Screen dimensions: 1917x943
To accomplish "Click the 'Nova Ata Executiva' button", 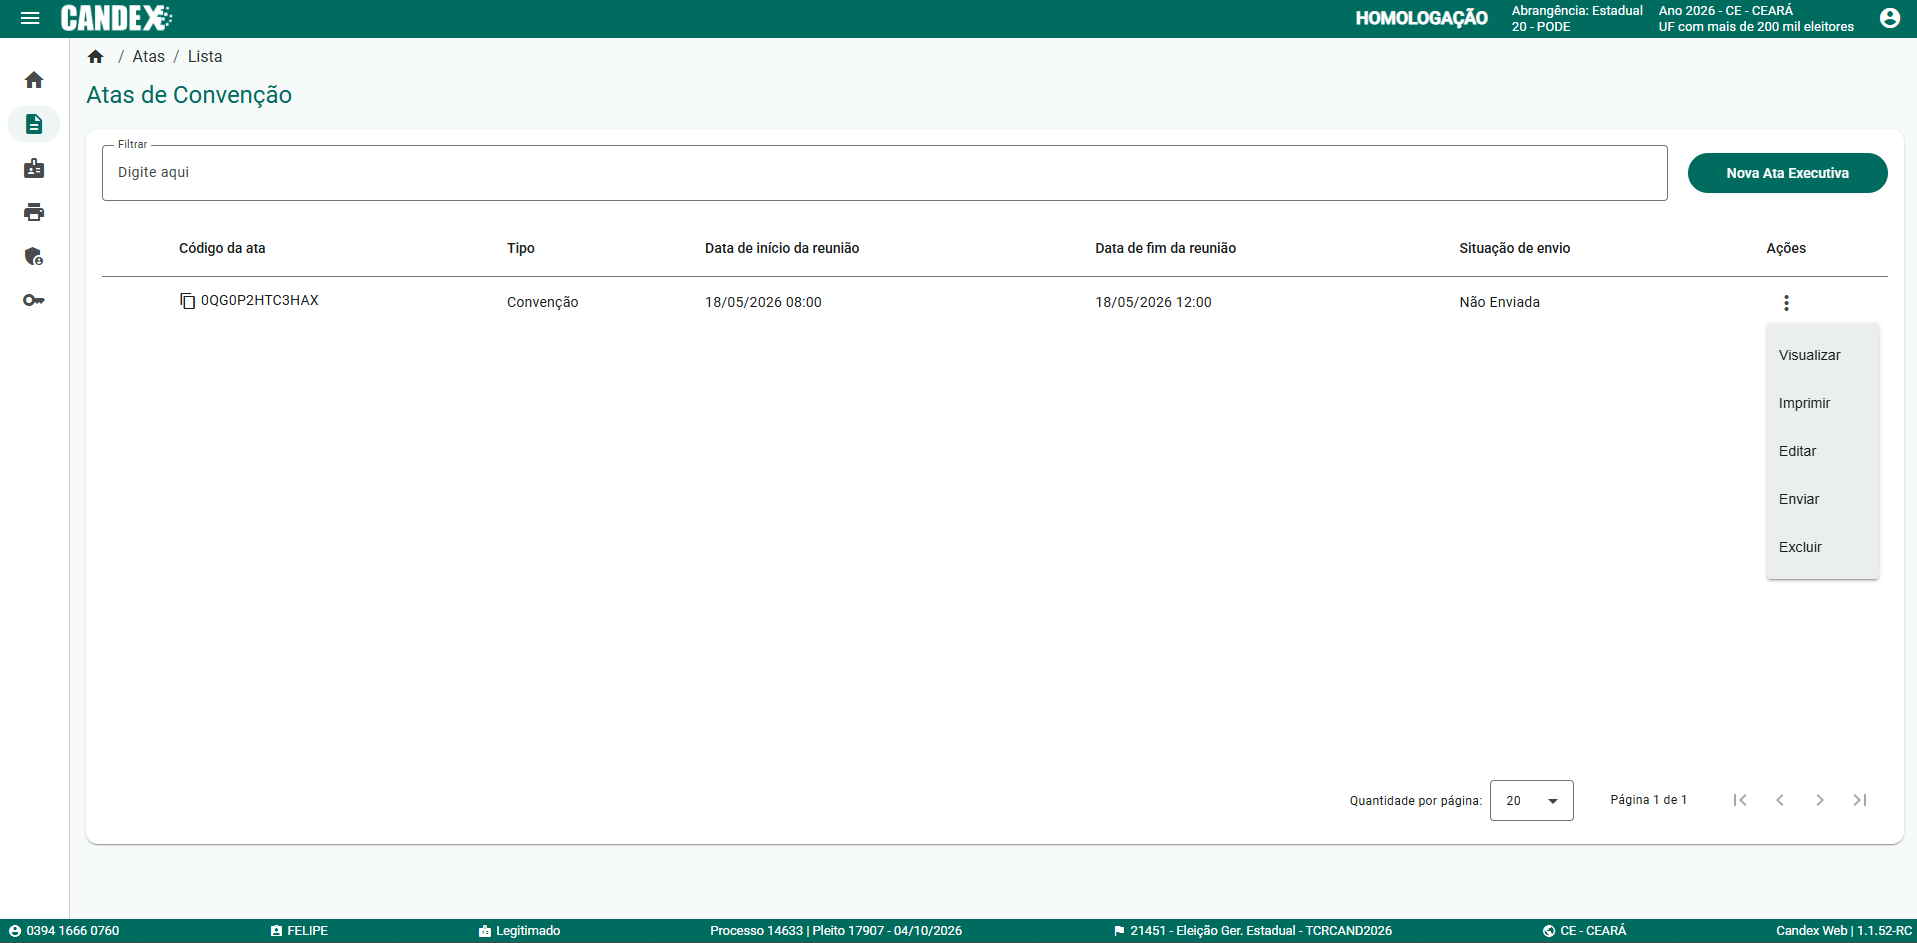I will 1787,173.
